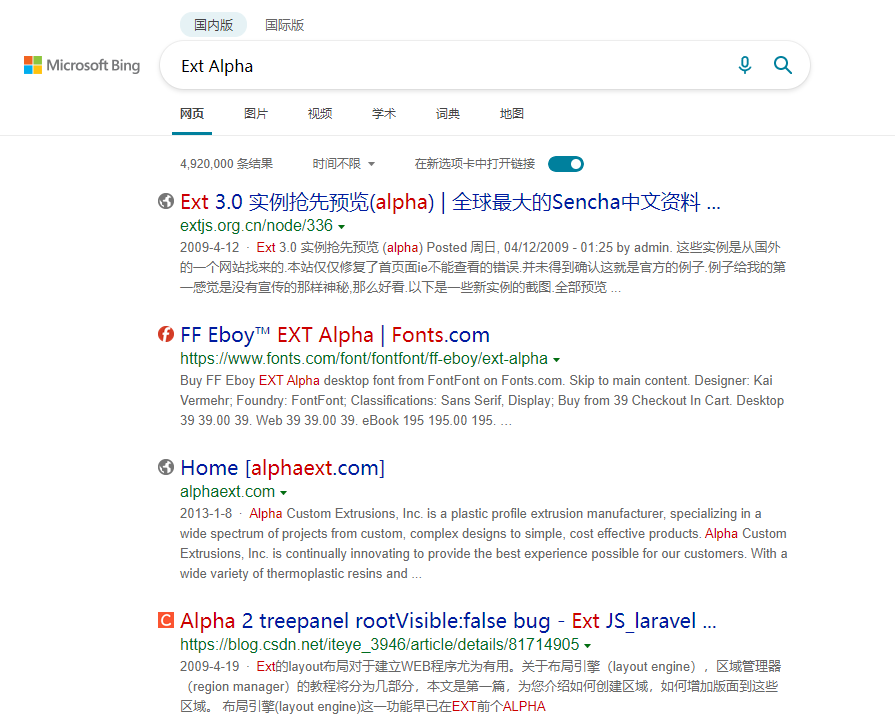Viewport: 895px width, 722px height.
Task: Toggle the 在新选项卡中打开链接 switch
Action: coord(566,164)
